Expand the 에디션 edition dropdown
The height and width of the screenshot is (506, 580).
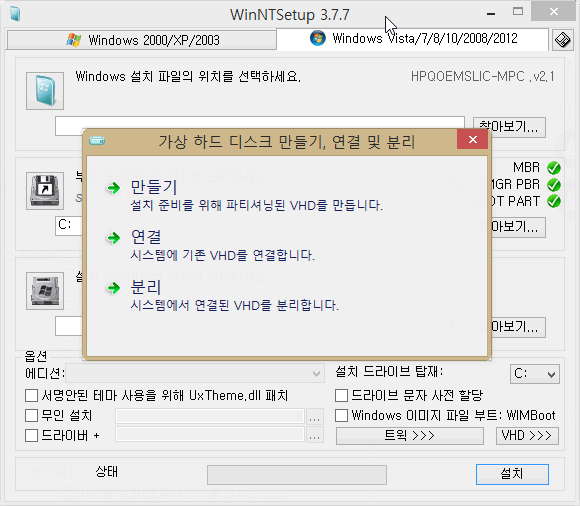[x=195, y=374]
